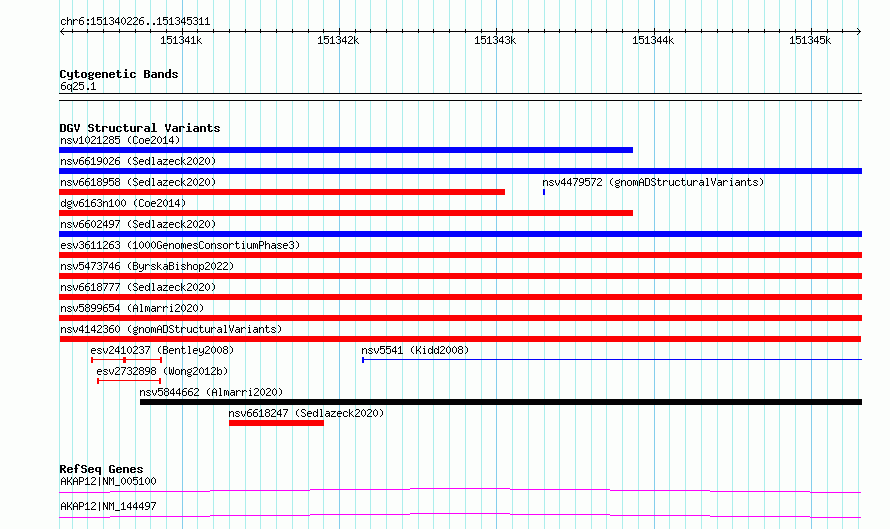Click the nsv5541 (Kidd2008) thin blue line
Viewport: 890px width, 529px height.
(612, 360)
